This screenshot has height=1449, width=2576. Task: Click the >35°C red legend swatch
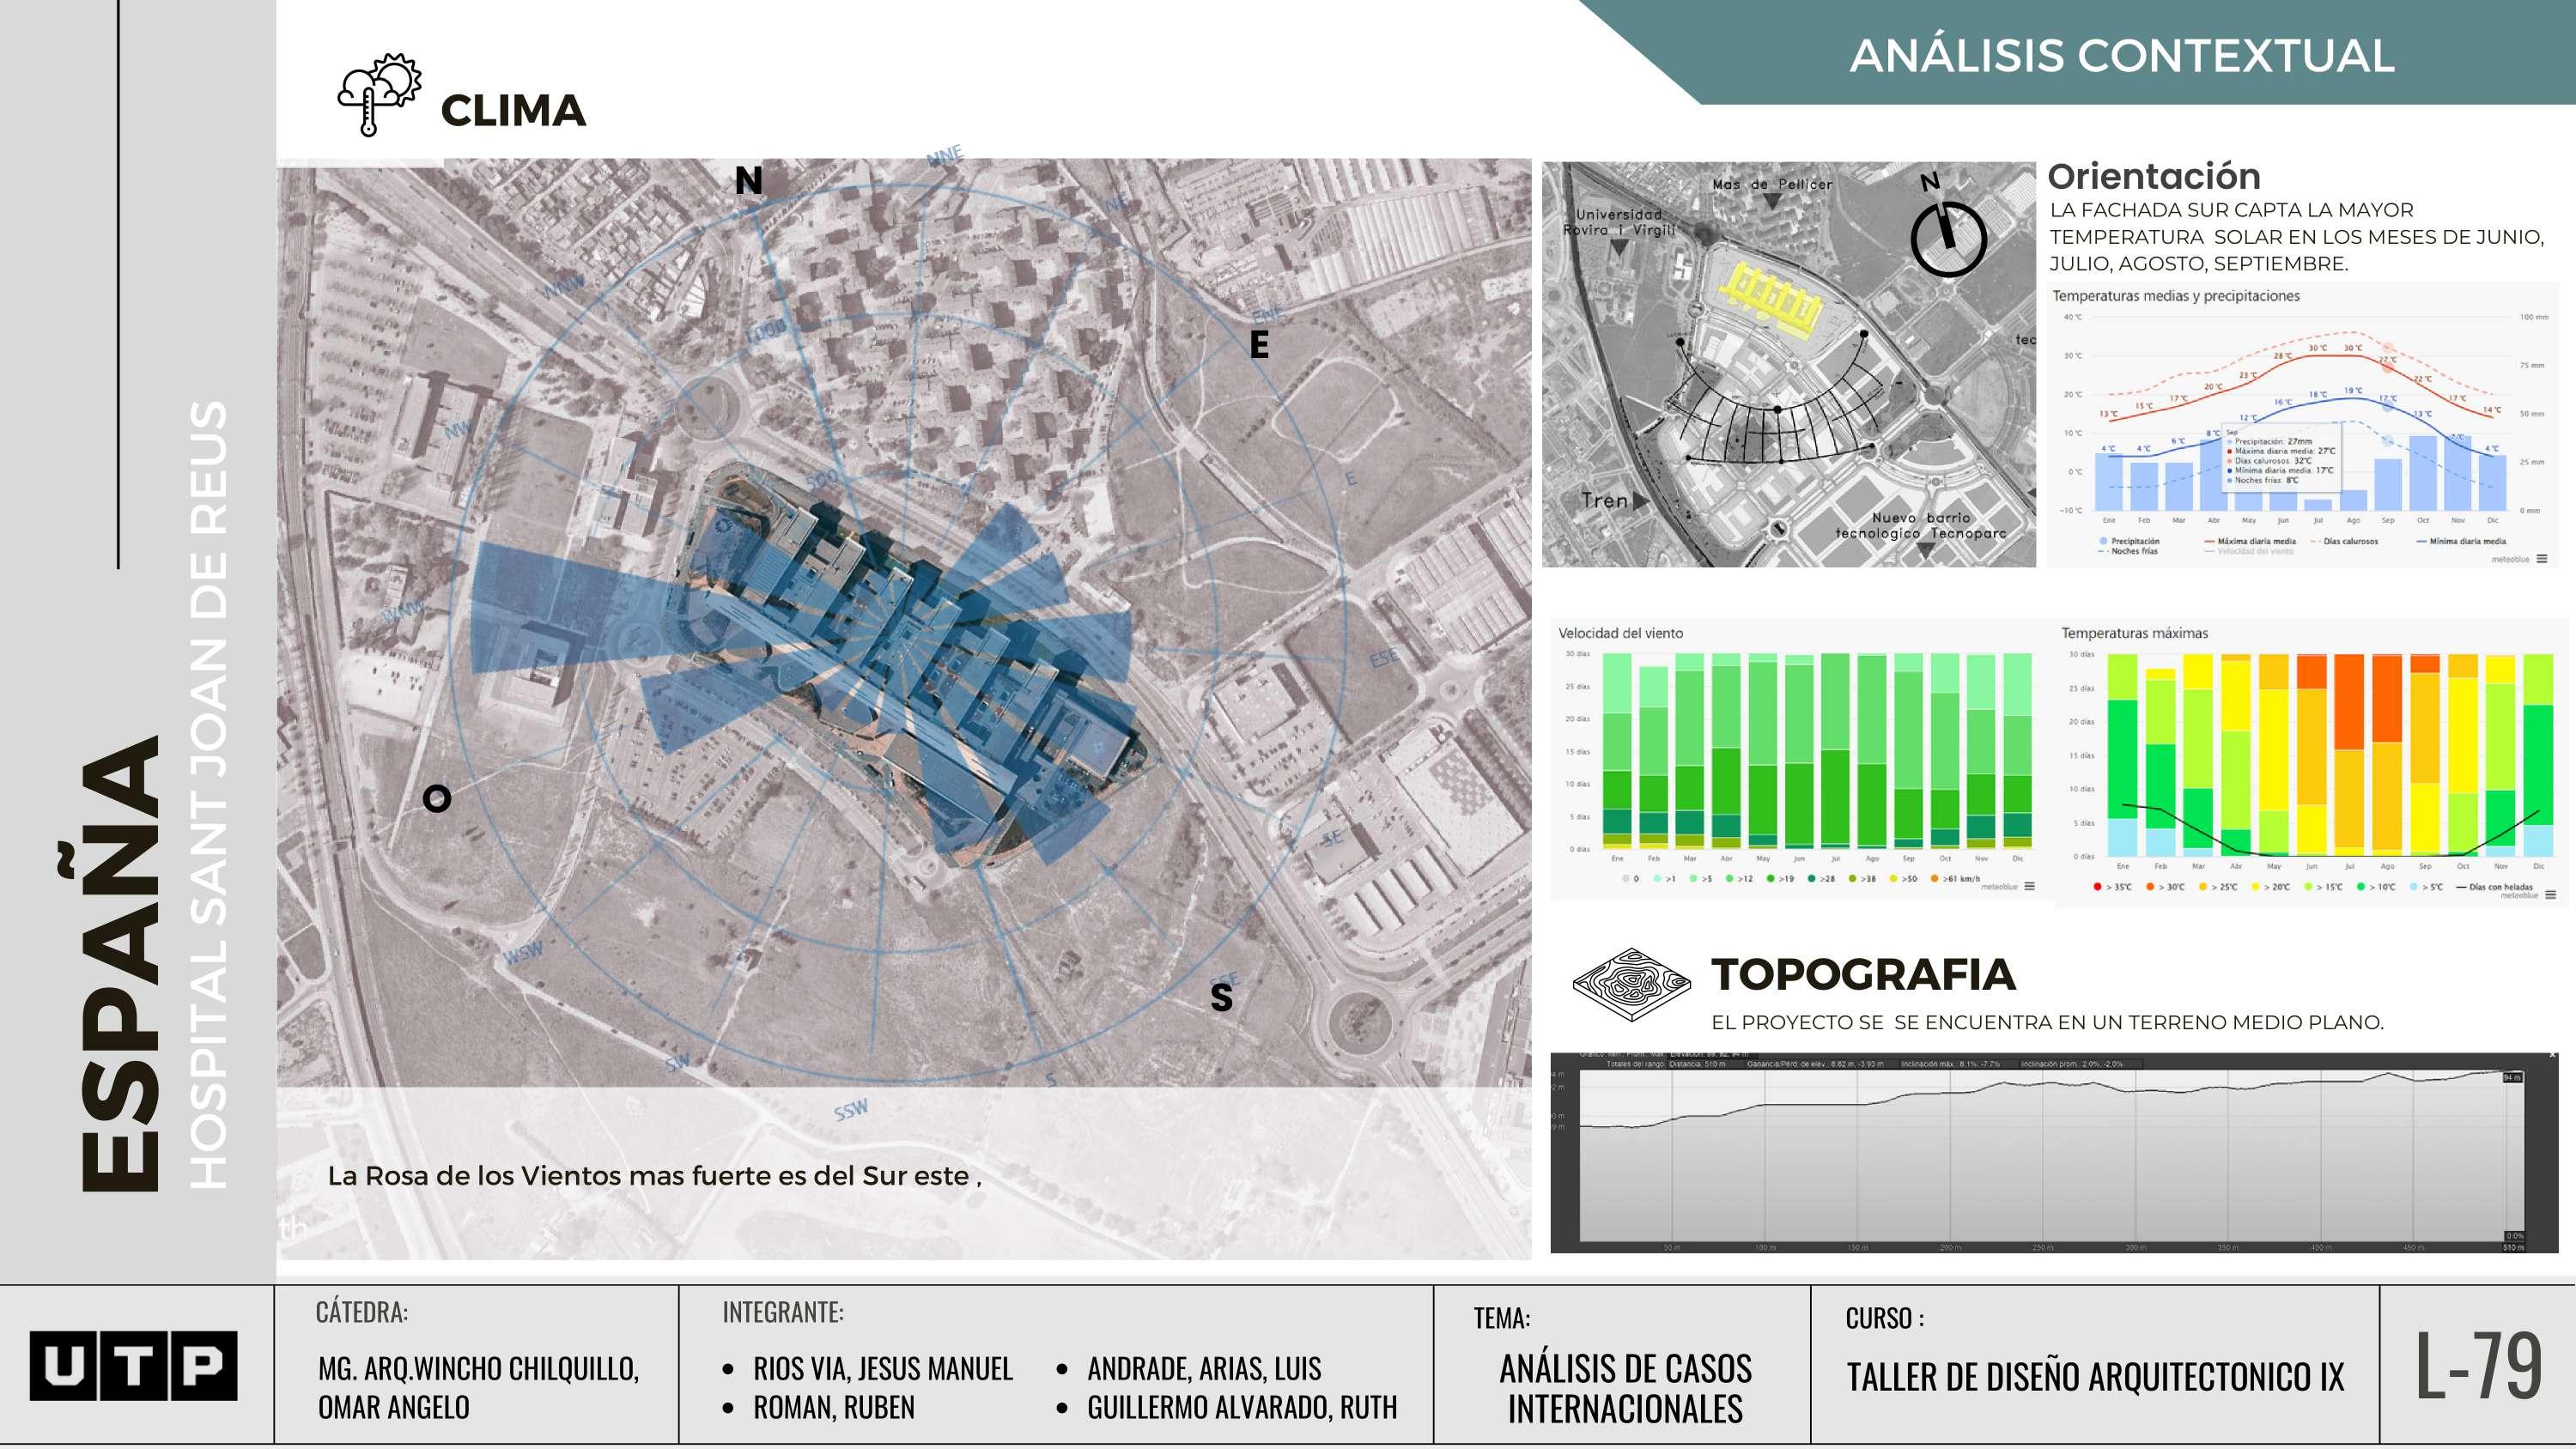pos(2097,887)
